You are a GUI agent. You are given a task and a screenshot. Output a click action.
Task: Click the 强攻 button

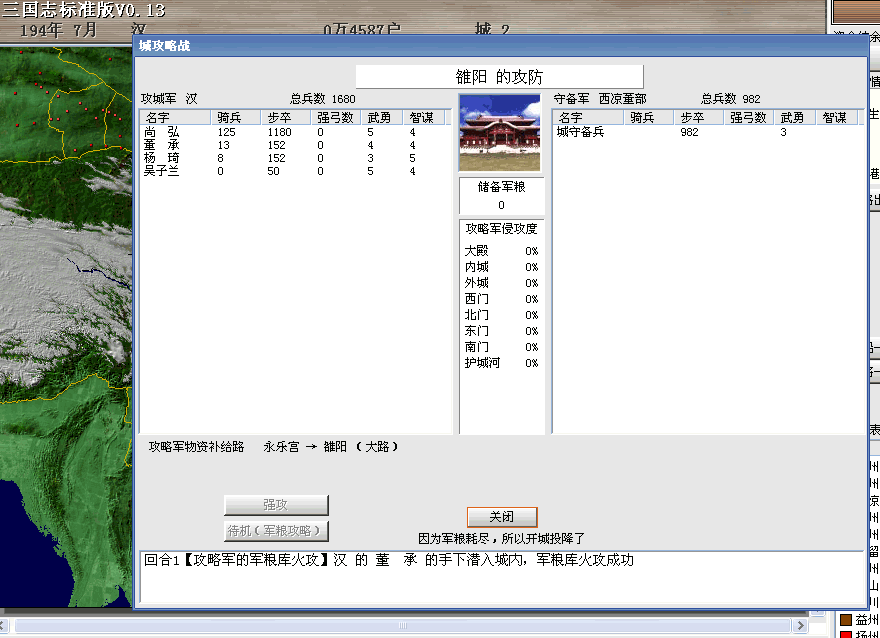pyautogui.click(x=276, y=505)
